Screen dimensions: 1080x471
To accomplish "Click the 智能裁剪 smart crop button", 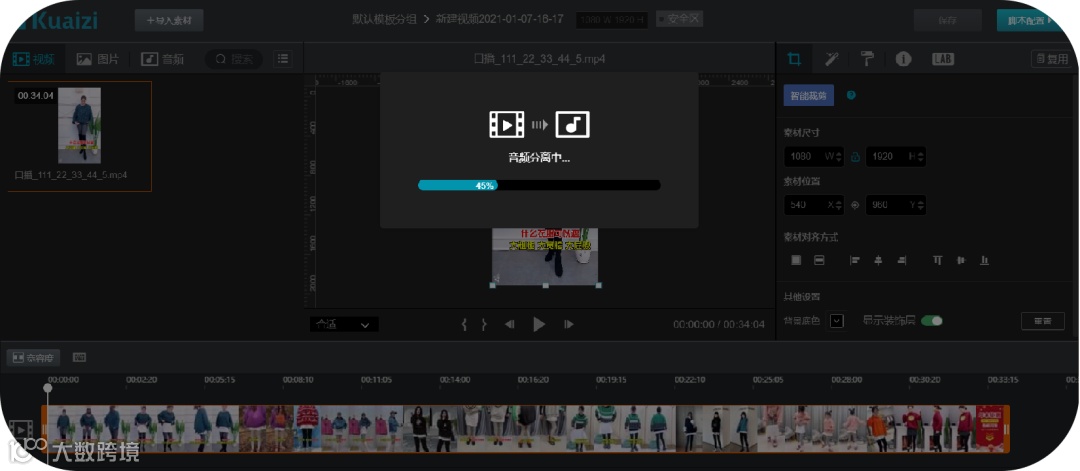I will (809, 96).
